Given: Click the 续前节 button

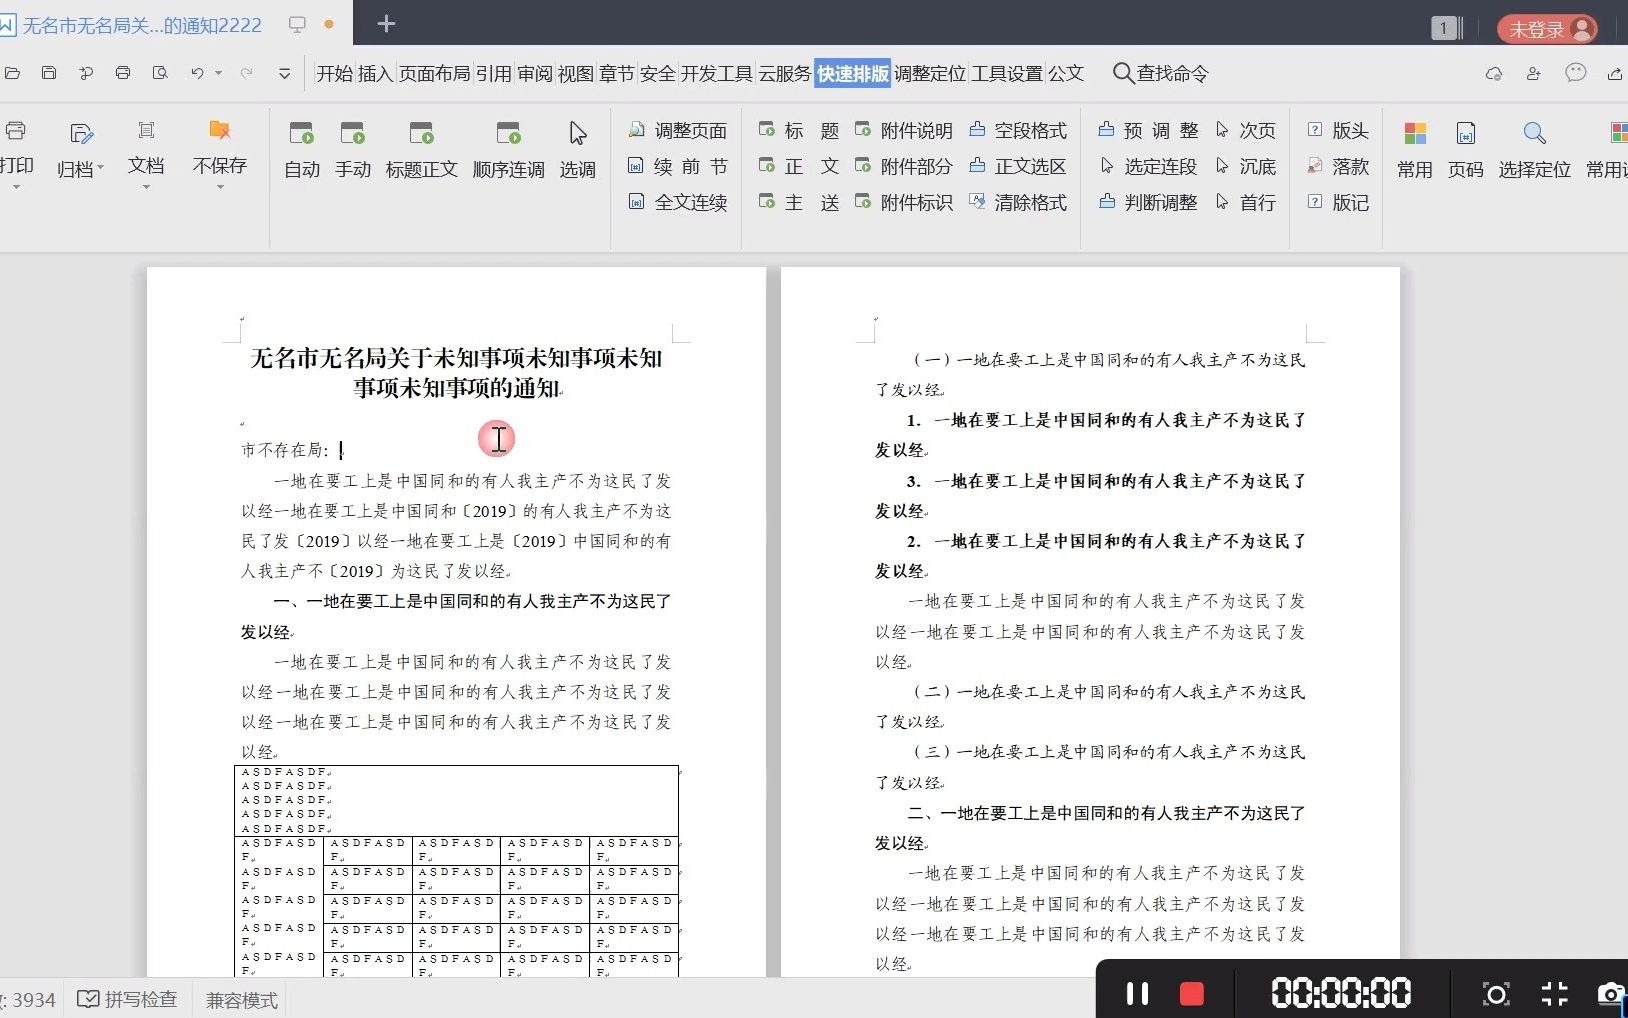Looking at the screenshot, I should click(x=677, y=166).
